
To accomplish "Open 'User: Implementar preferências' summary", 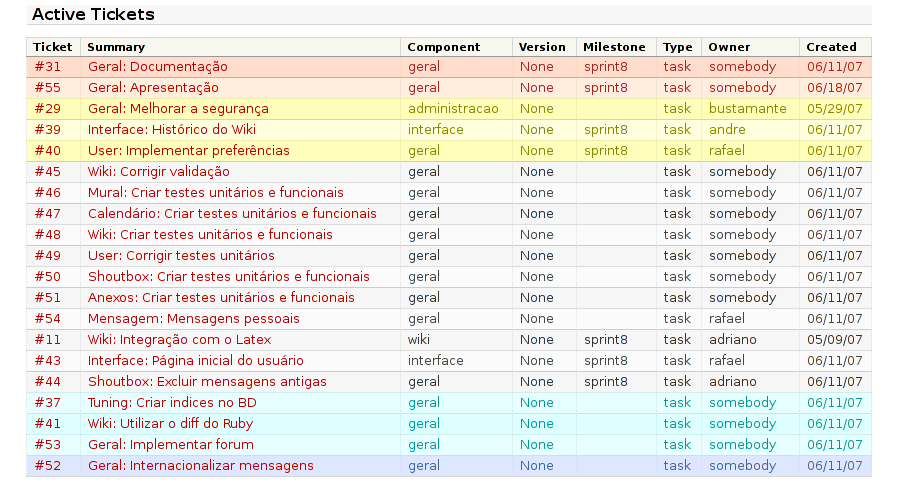I will [x=189, y=151].
